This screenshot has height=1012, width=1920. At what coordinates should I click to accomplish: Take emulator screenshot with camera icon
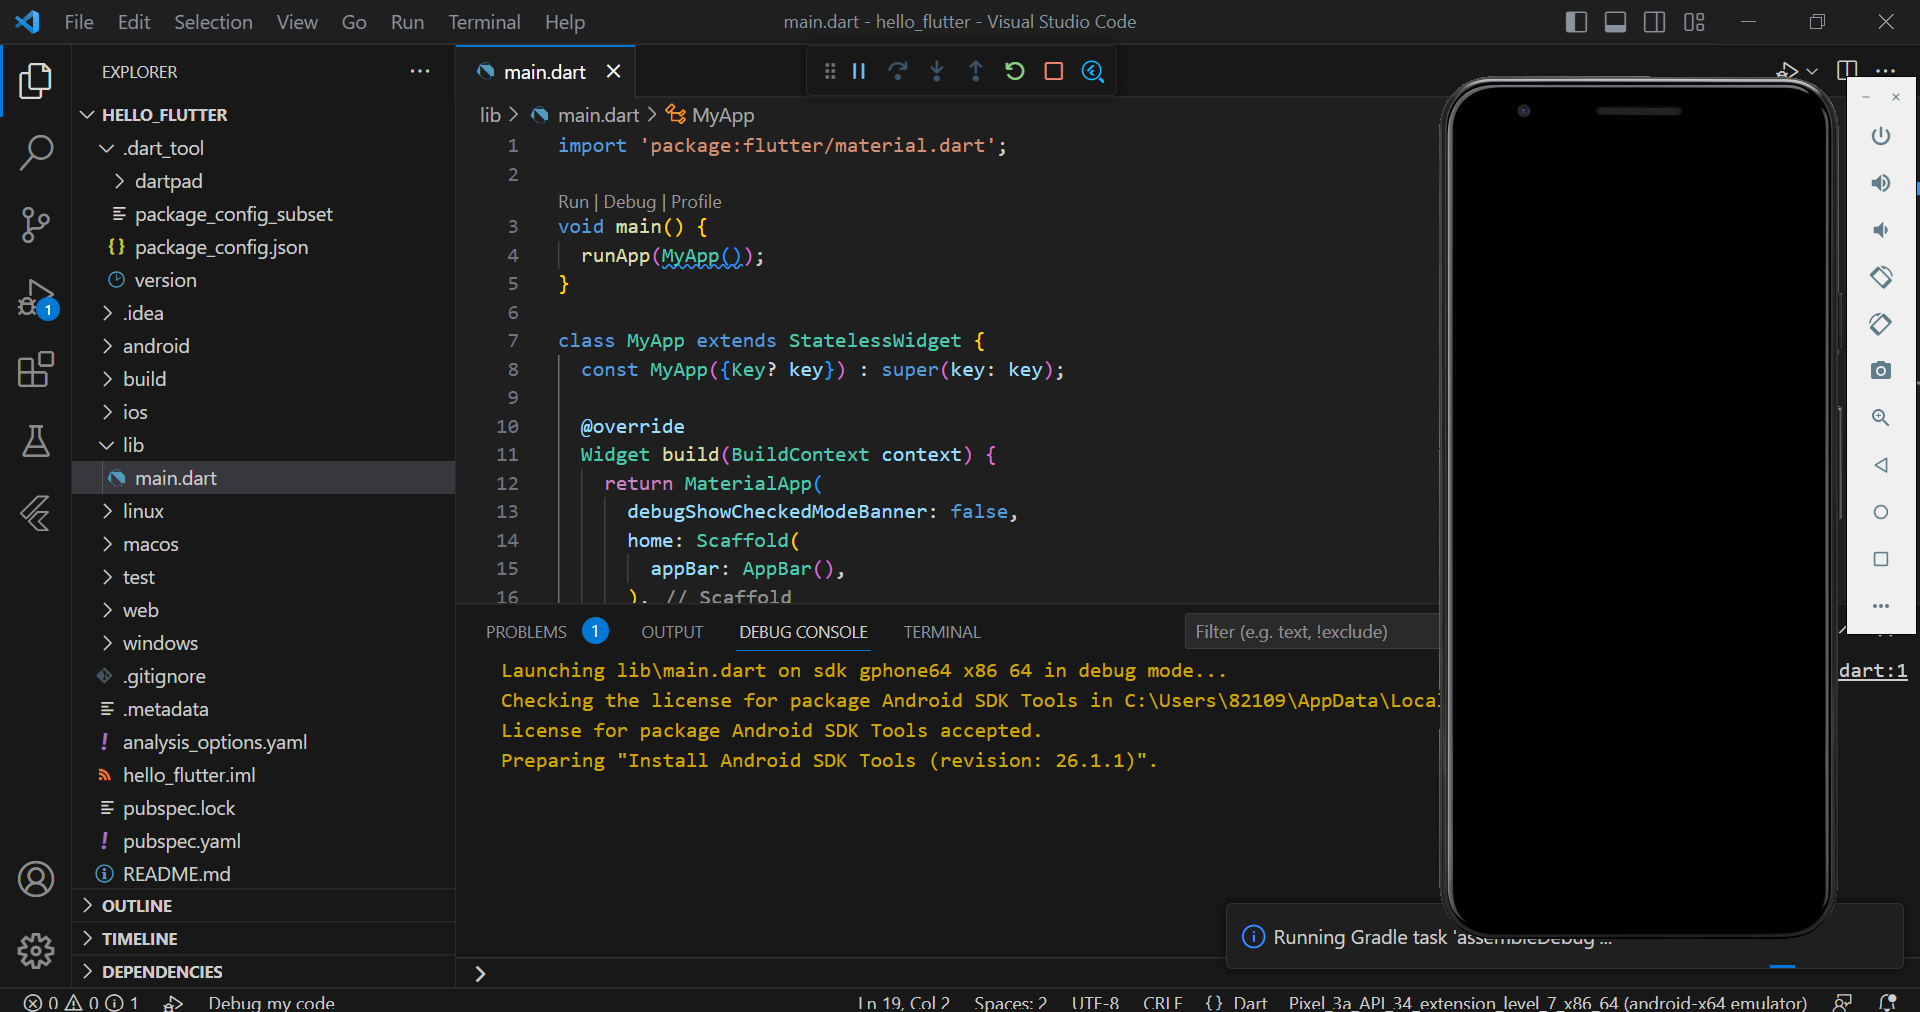[1881, 371]
